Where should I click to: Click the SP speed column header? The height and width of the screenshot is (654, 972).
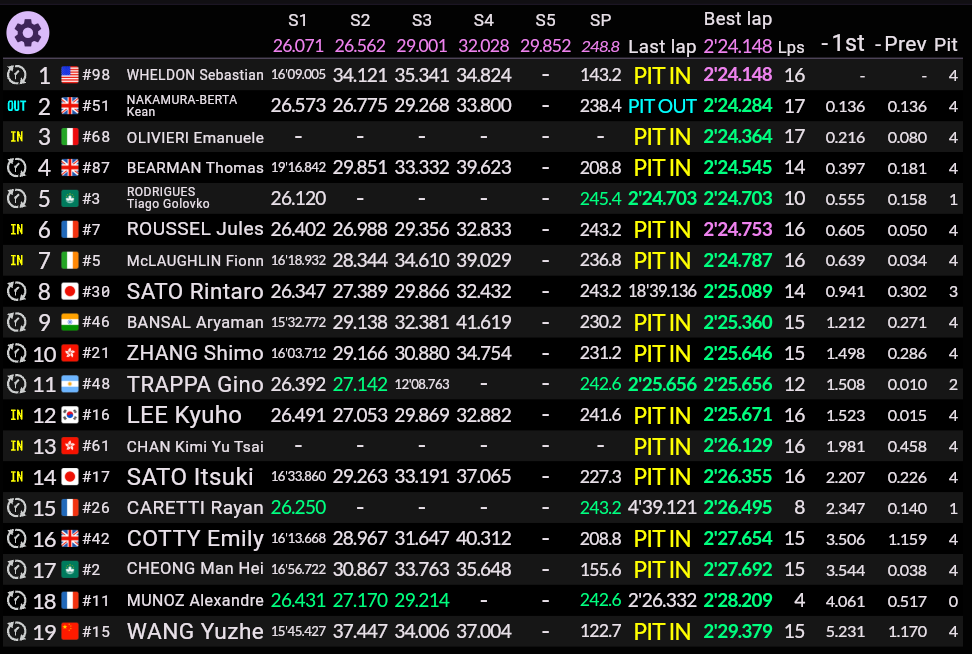tap(600, 20)
